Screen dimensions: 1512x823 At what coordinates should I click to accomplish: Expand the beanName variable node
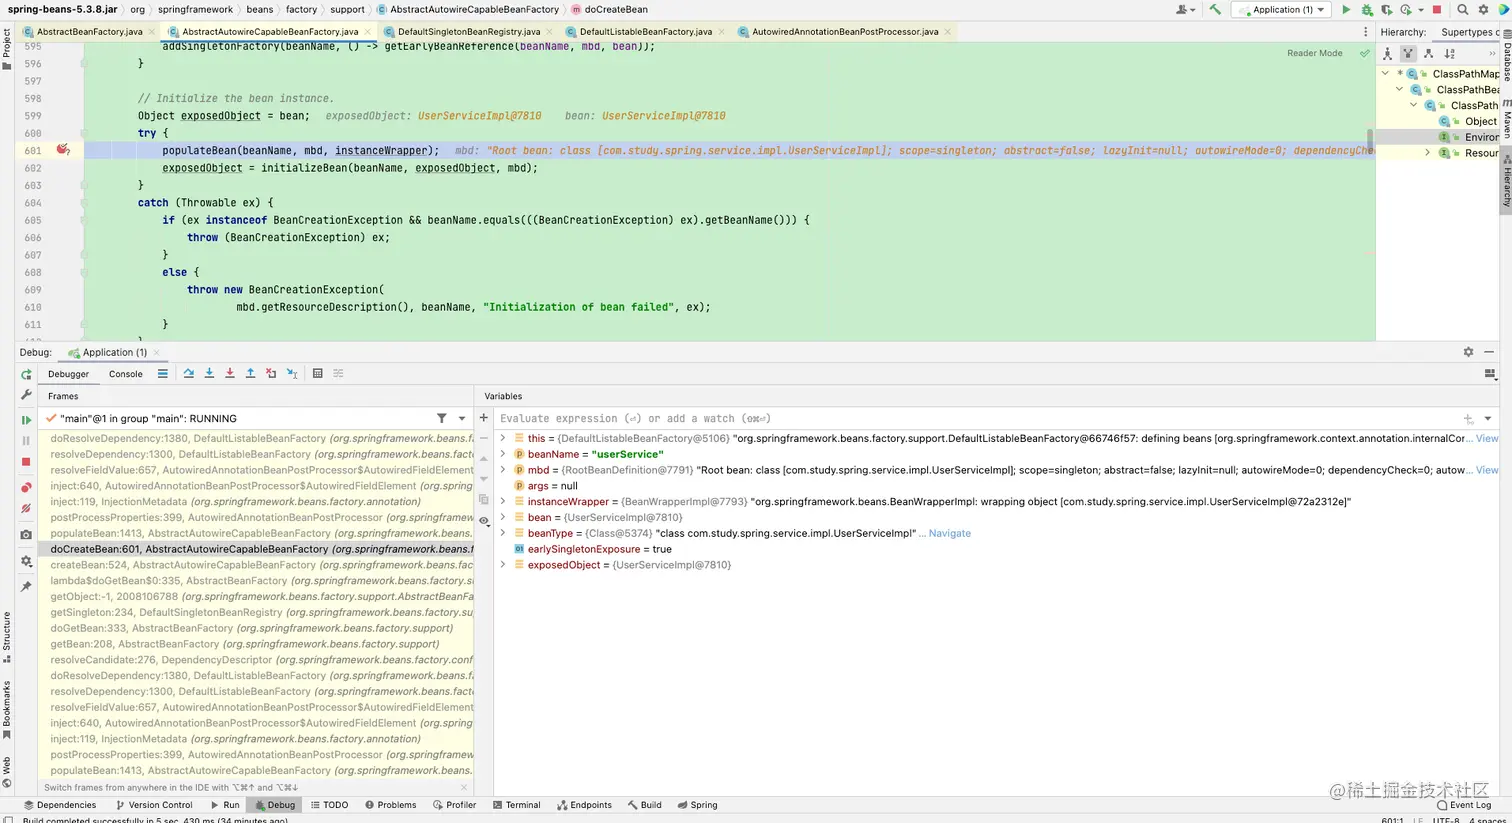tap(503, 454)
